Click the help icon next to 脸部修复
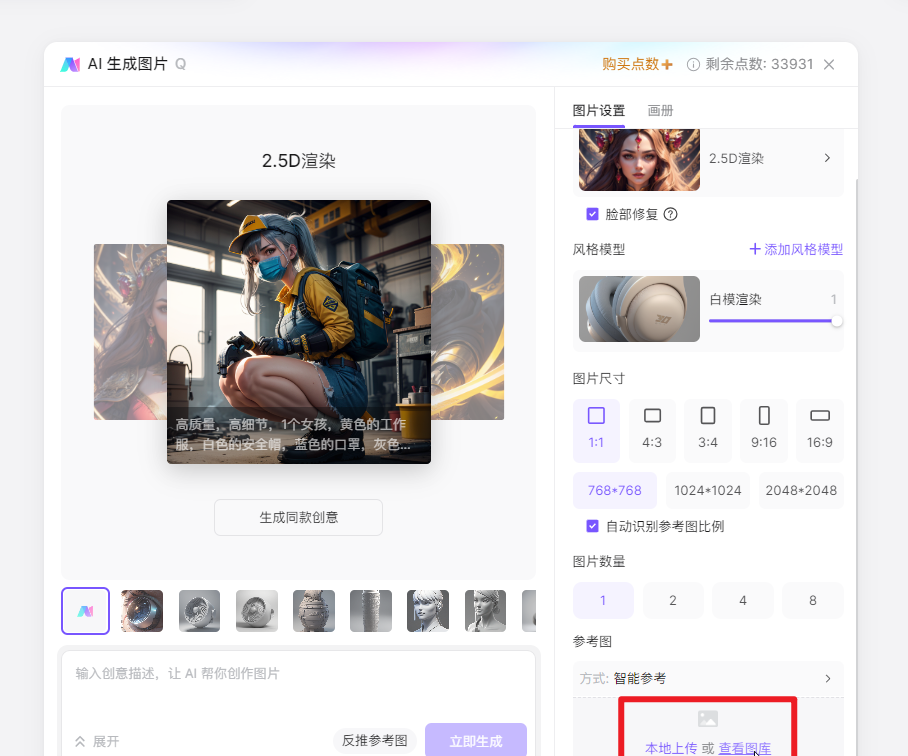Viewport: 908px width, 756px height. pyautogui.click(x=671, y=214)
